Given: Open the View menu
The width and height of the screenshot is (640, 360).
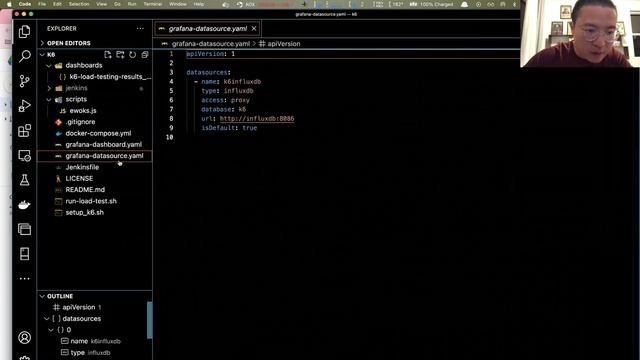Looking at the screenshot, I should click(x=102, y=4).
